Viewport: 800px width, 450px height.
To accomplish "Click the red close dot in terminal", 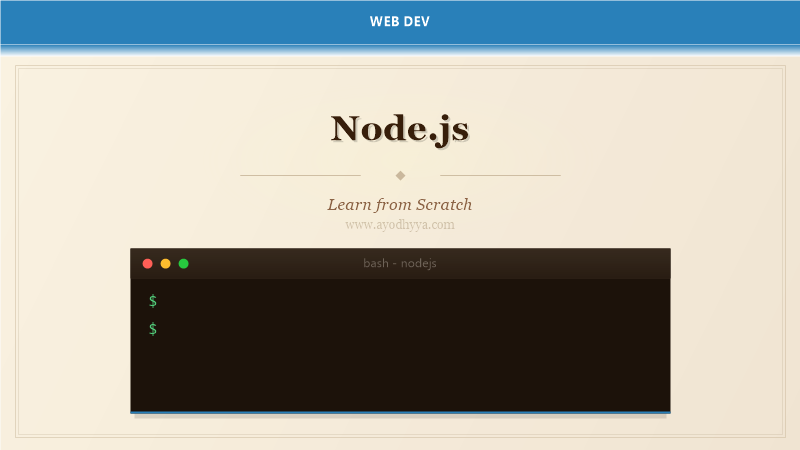I will 147,263.
